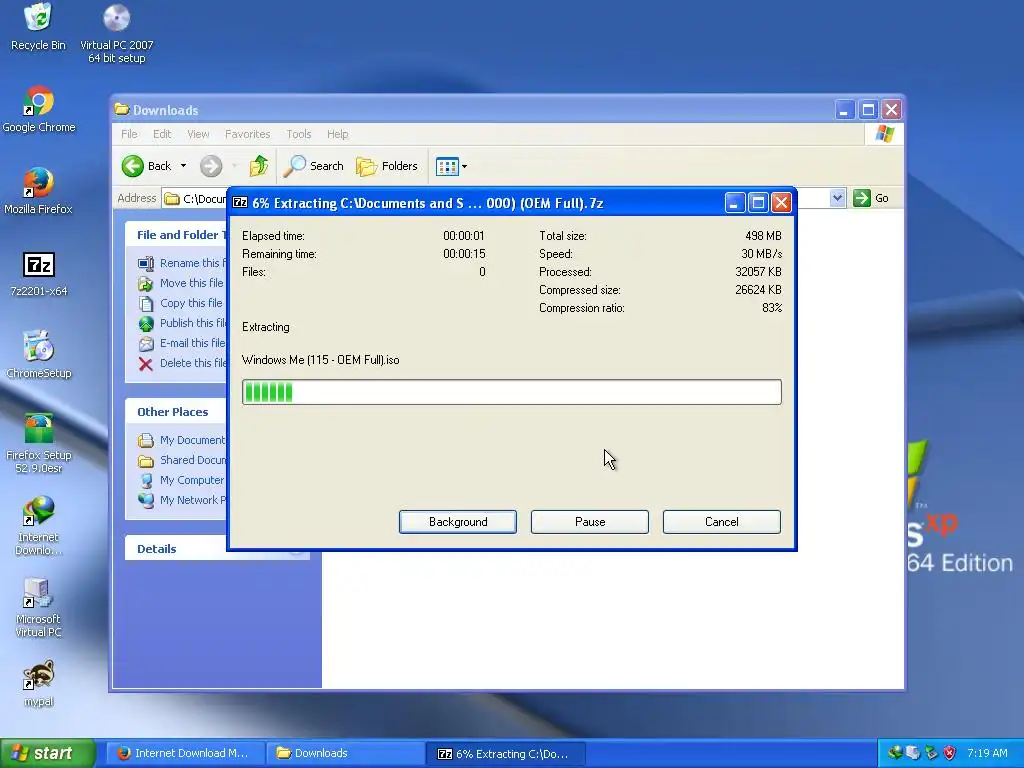Click Rename this file task link
The image size is (1024, 768).
182,263
